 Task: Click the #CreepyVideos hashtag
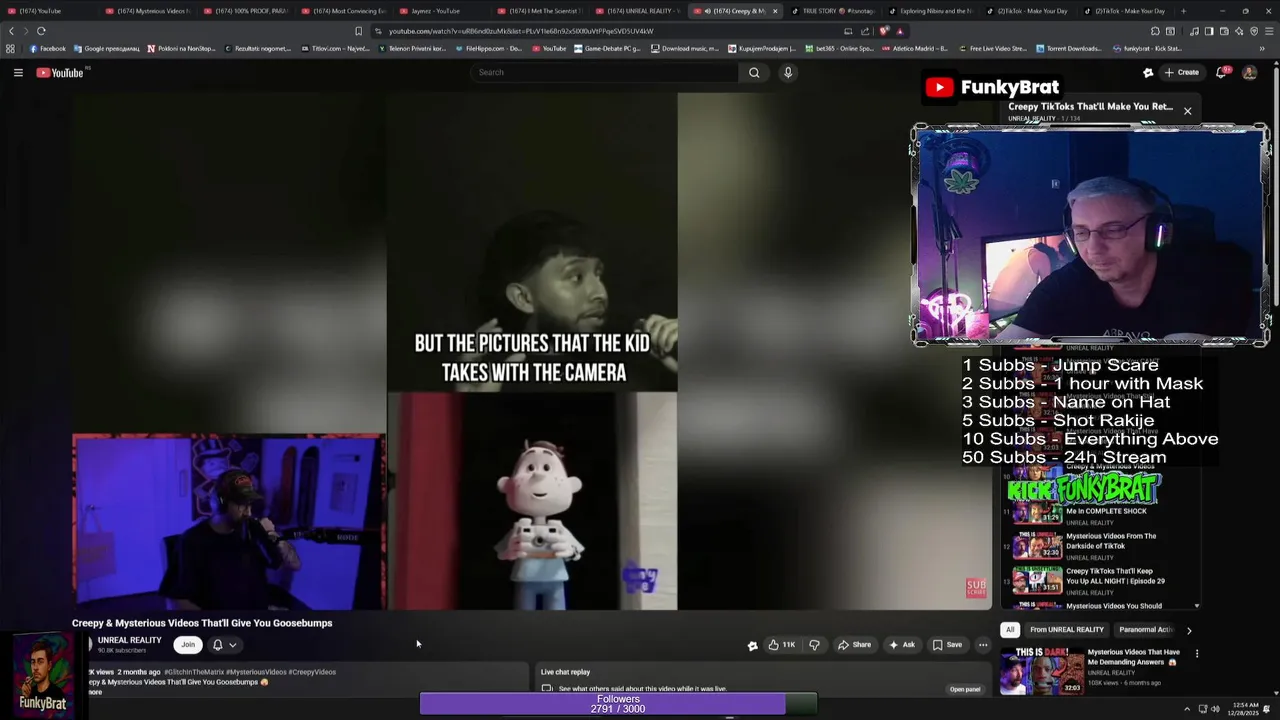click(312, 672)
